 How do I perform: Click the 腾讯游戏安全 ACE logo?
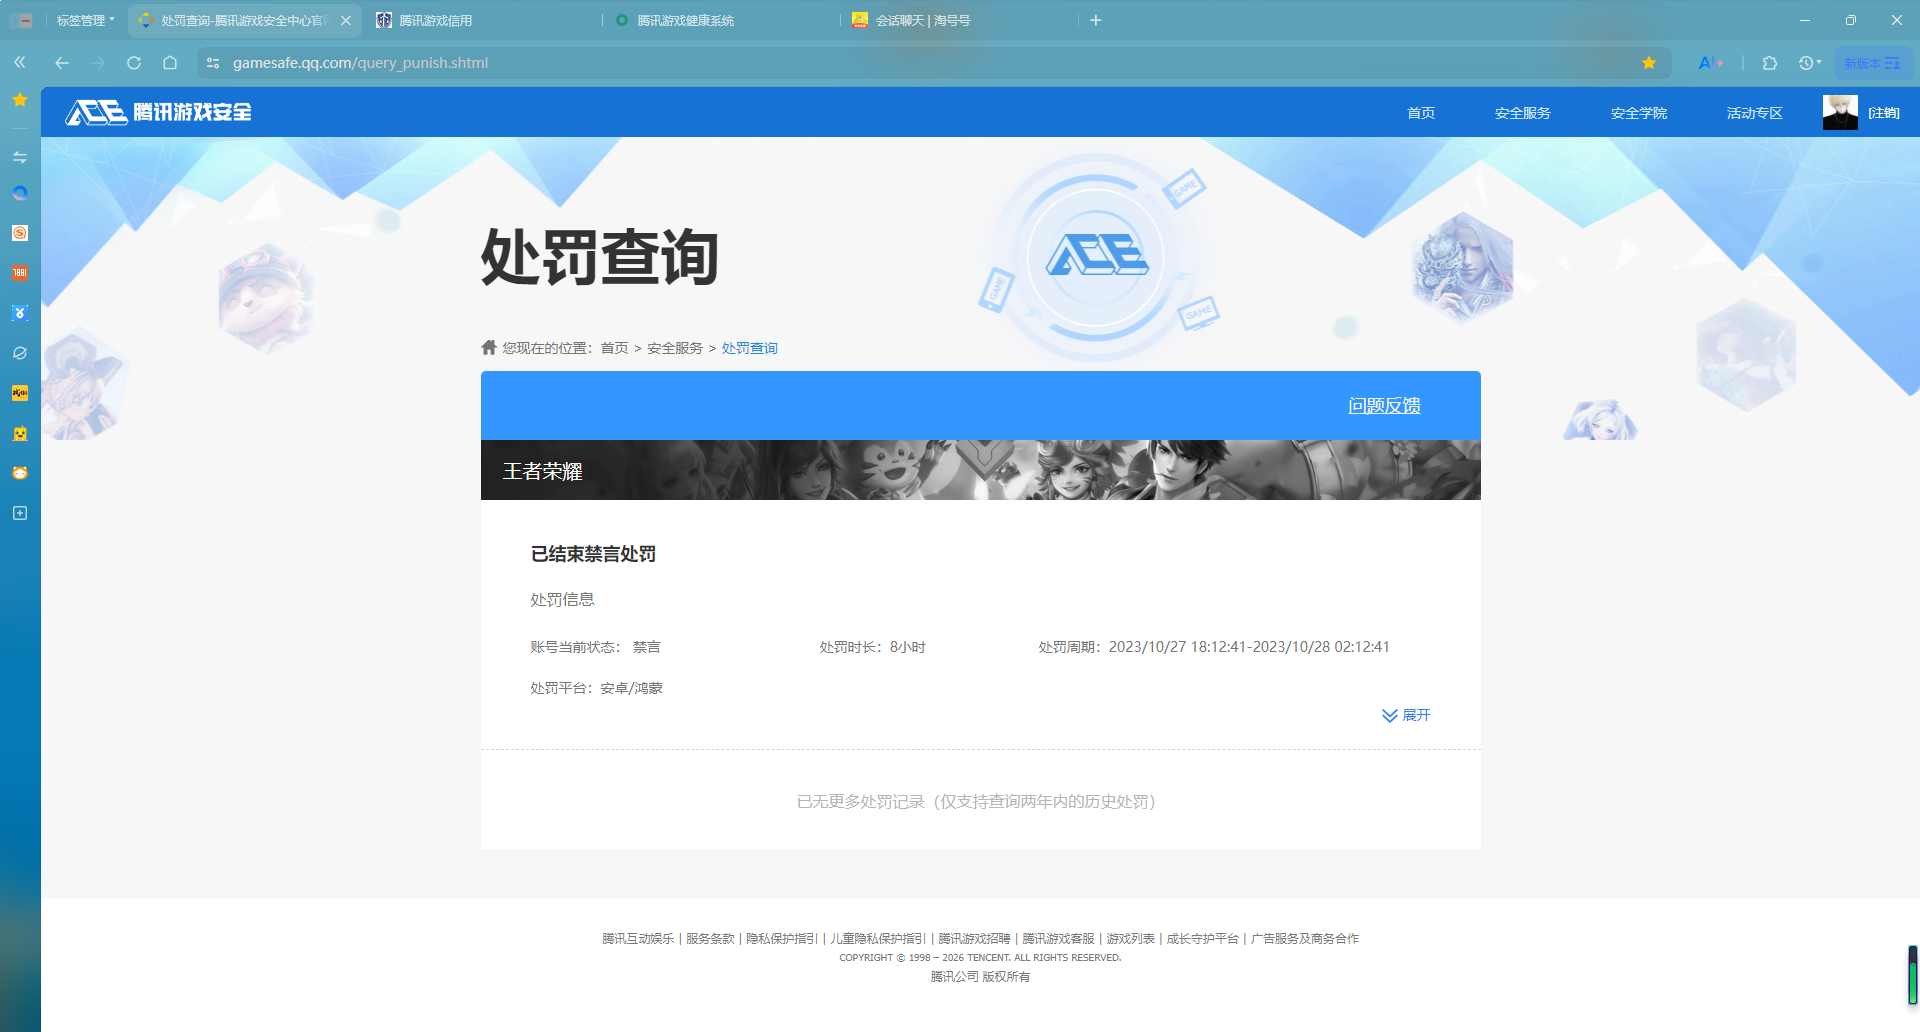[x=159, y=112]
